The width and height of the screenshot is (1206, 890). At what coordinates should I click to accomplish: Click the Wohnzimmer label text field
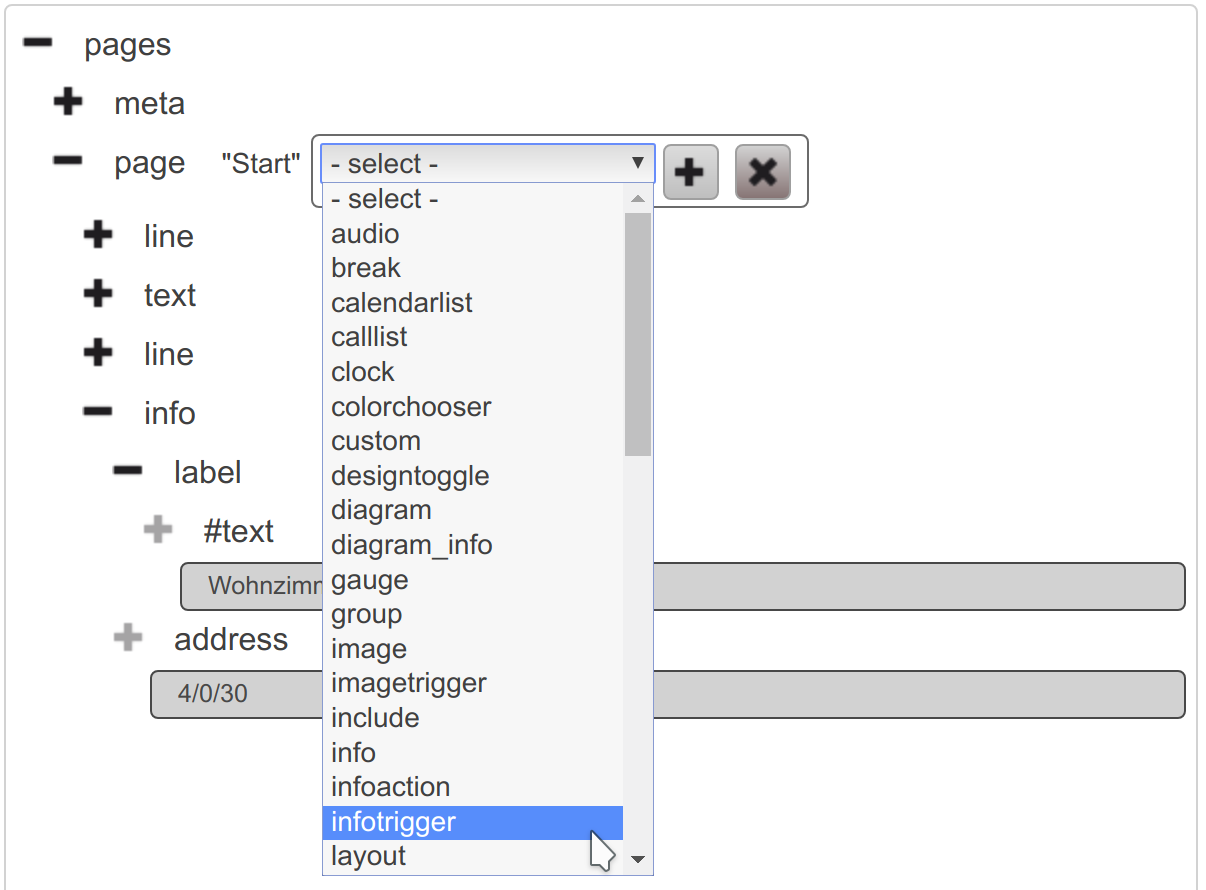point(920,586)
